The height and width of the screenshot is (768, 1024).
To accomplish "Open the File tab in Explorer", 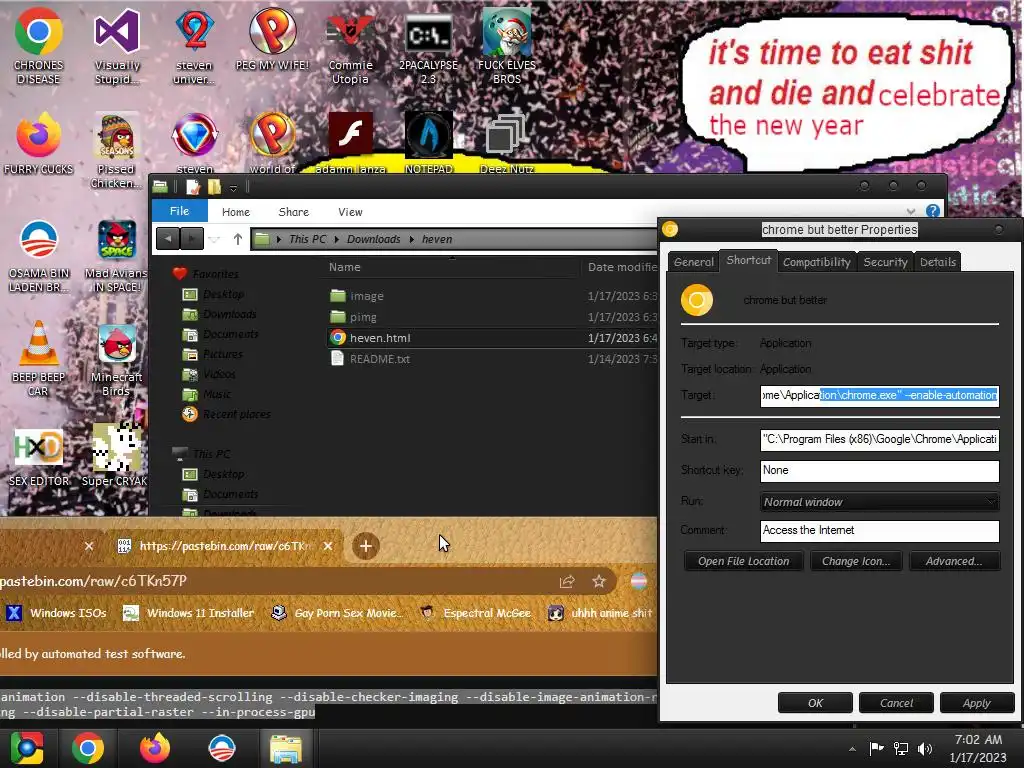I will [180, 211].
